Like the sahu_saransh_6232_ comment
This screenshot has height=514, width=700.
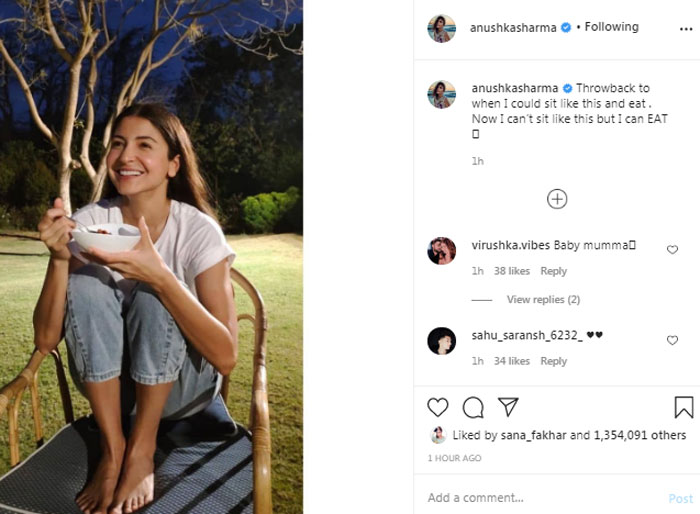pyautogui.click(x=672, y=341)
